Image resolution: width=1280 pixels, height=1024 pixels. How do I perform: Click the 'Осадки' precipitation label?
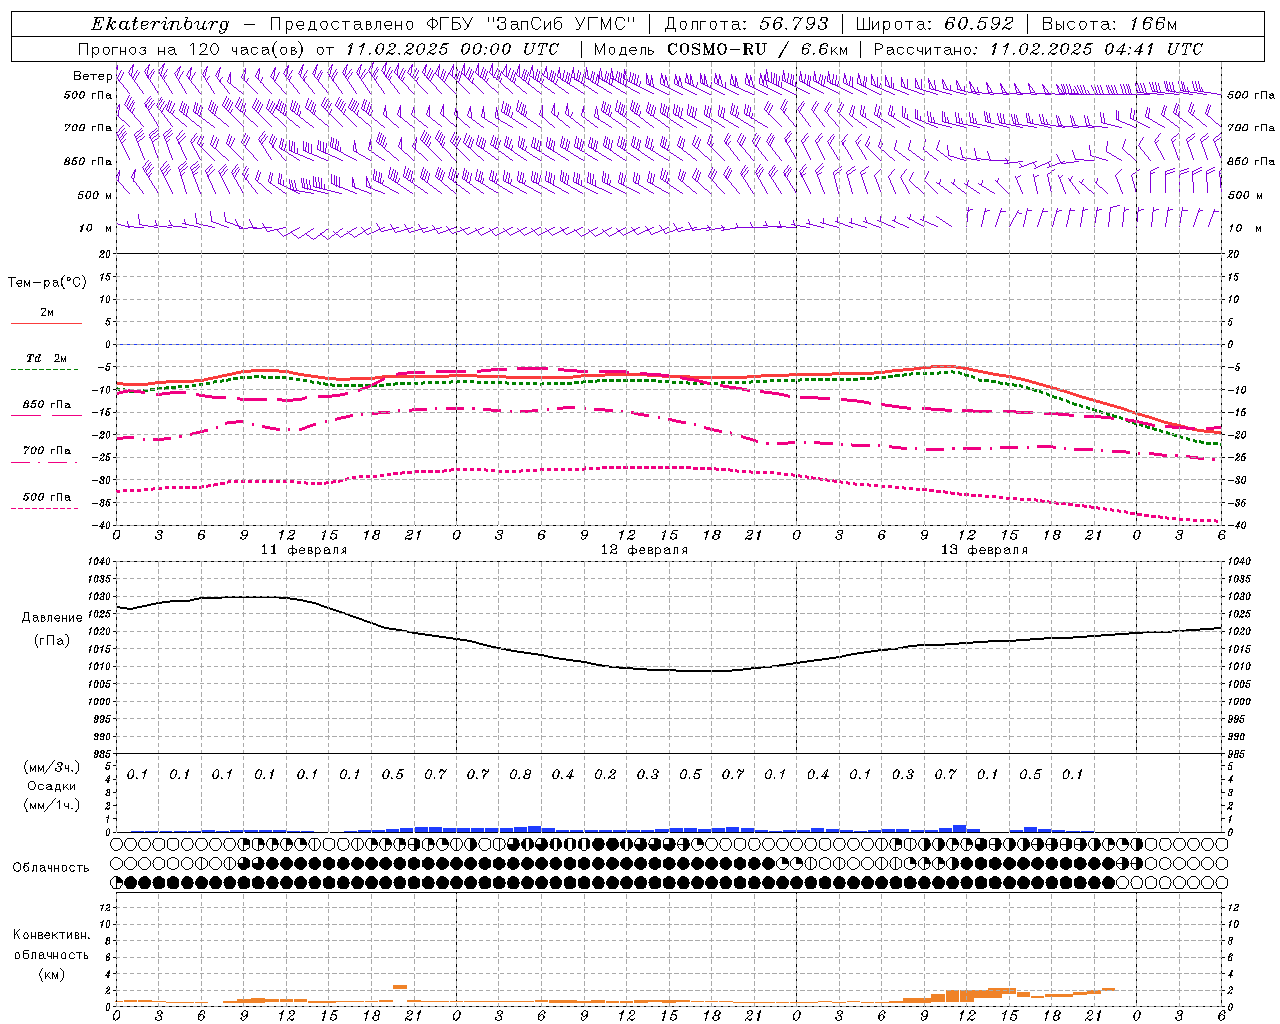52,786
